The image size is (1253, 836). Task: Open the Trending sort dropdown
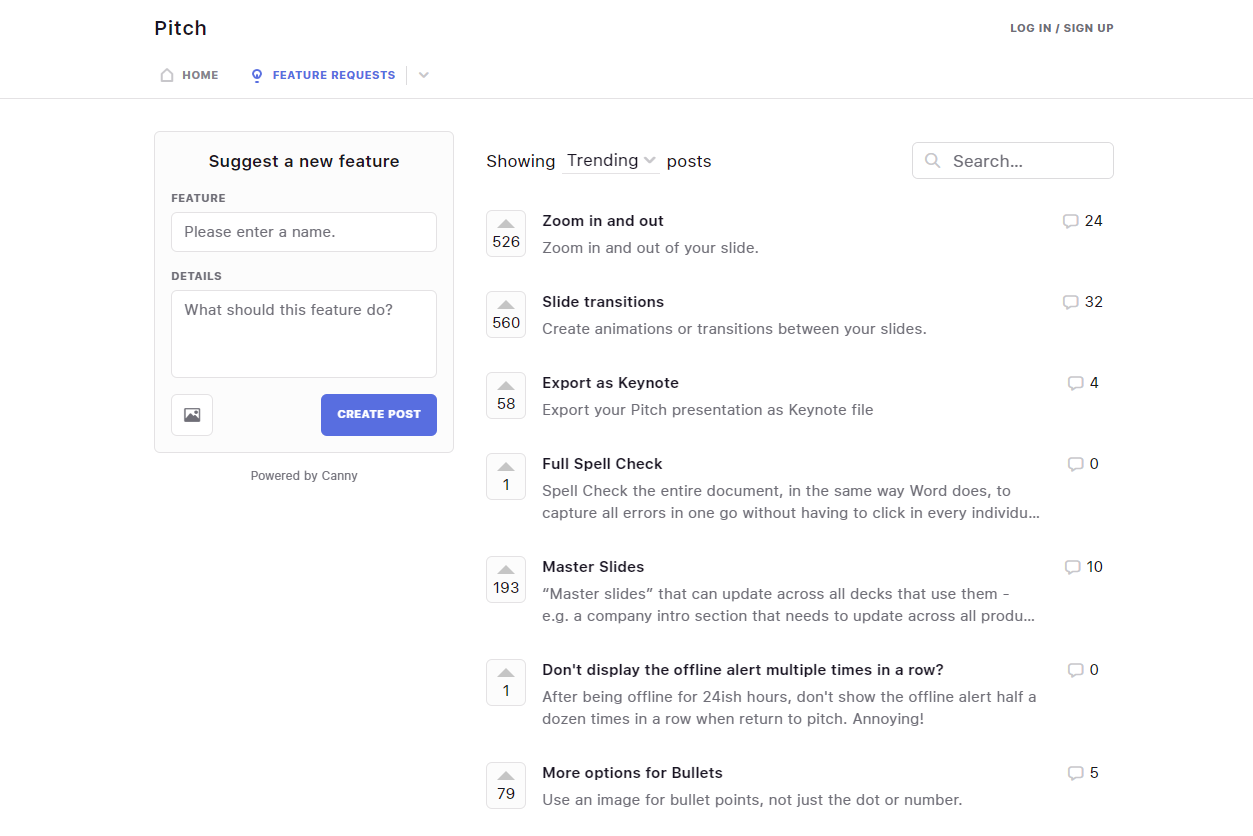pyautogui.click(x=610, y=160)
